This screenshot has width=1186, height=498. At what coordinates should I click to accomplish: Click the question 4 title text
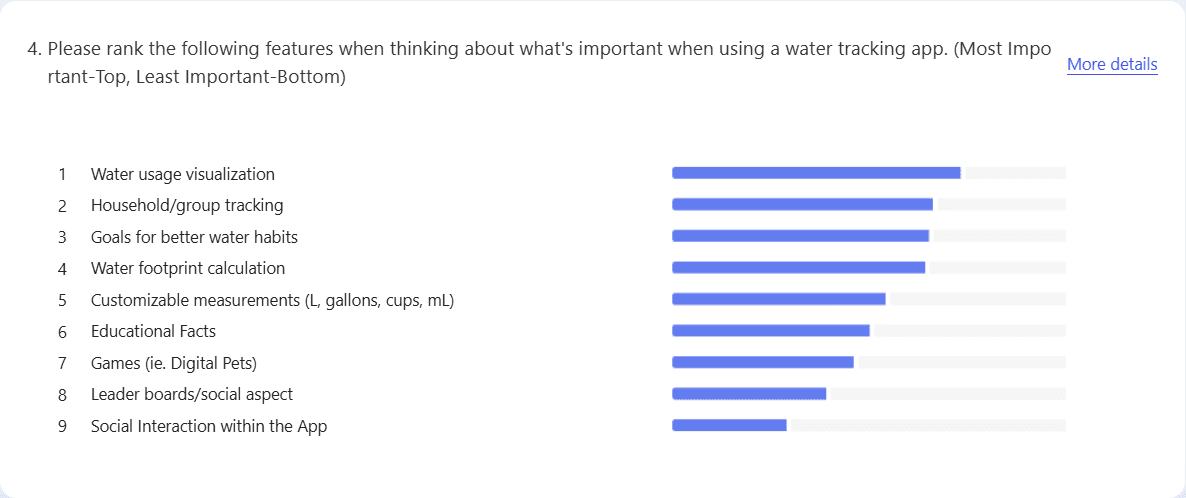coord(539,63)
